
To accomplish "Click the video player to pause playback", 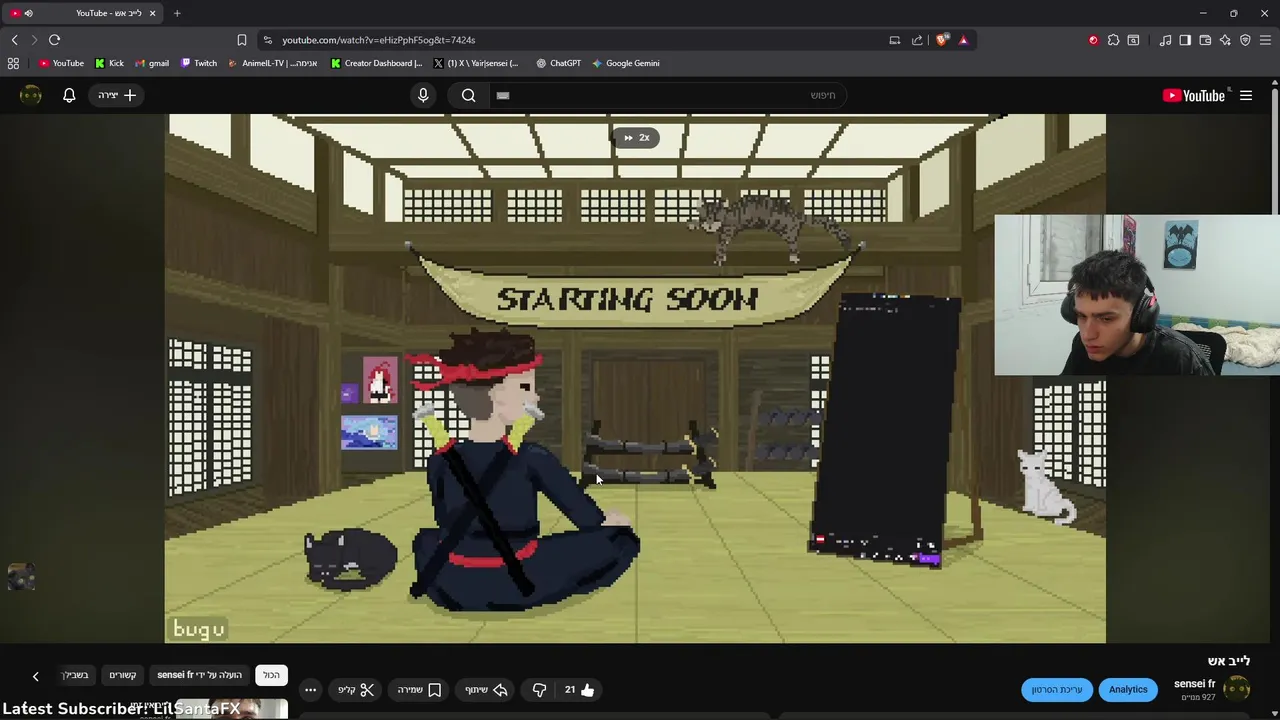I will pos(635,378).
